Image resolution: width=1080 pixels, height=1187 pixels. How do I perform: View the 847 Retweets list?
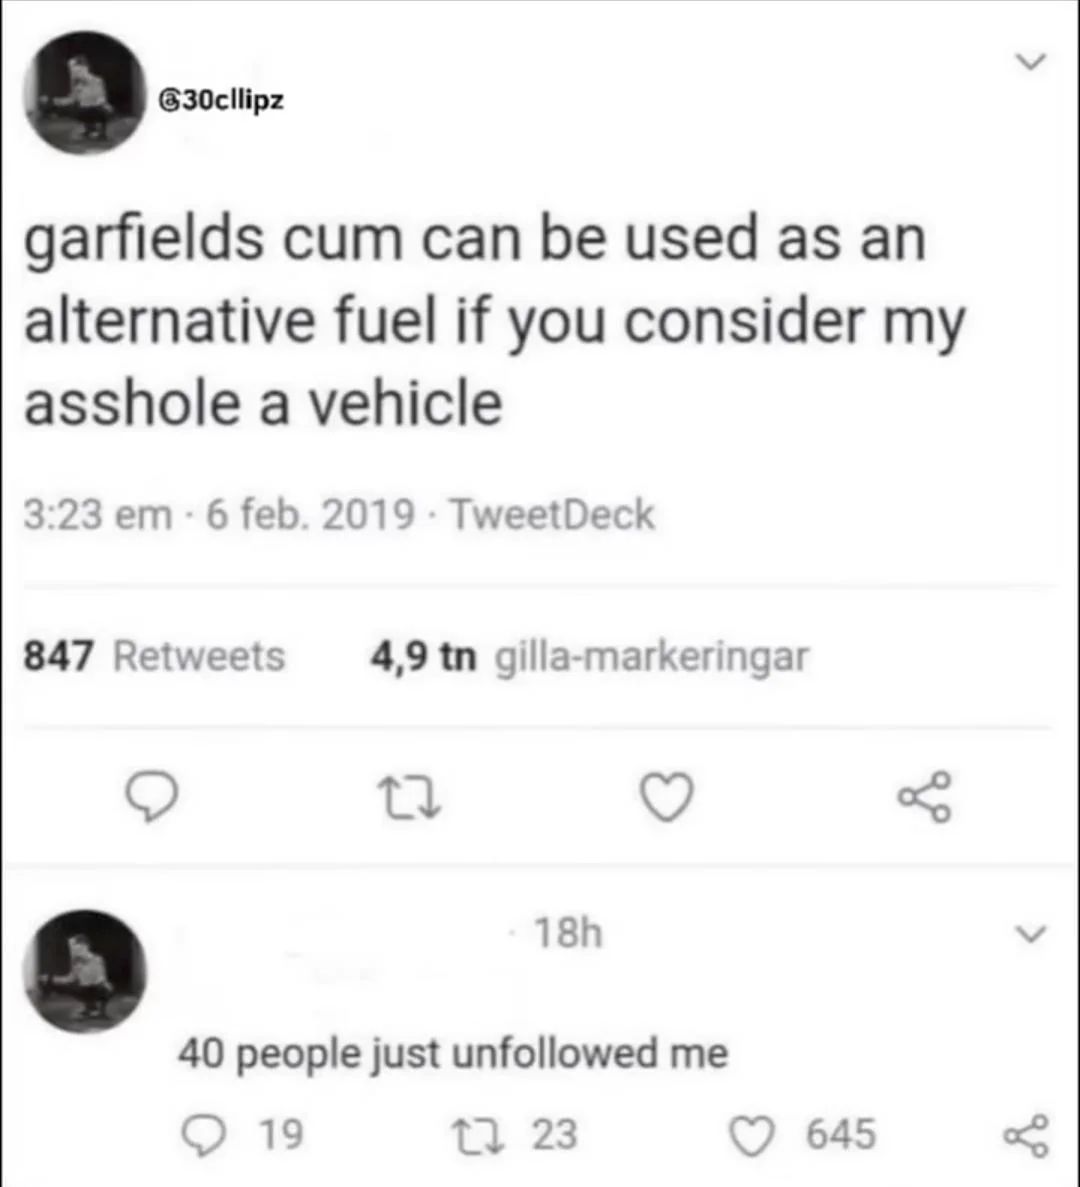pos(154,656)
